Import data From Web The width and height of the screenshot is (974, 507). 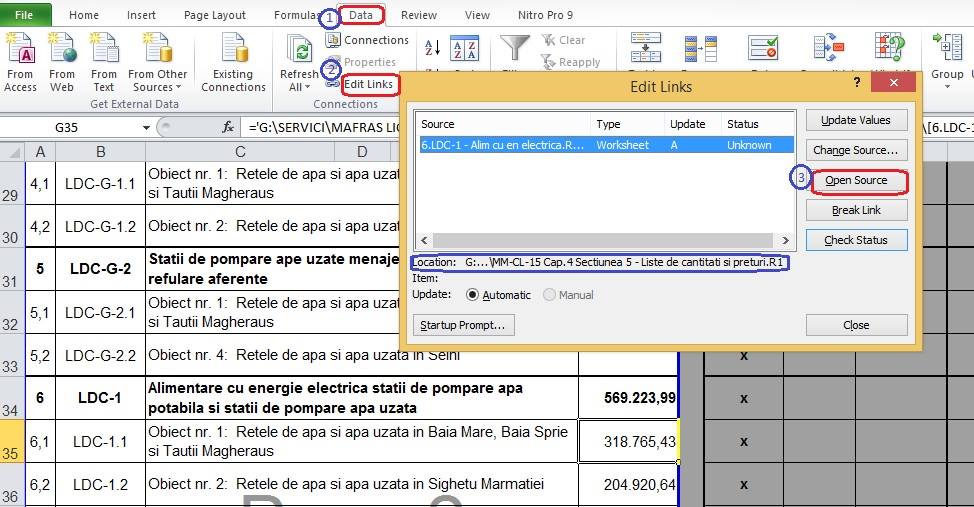pyautogui.click(x=62, y=62)
